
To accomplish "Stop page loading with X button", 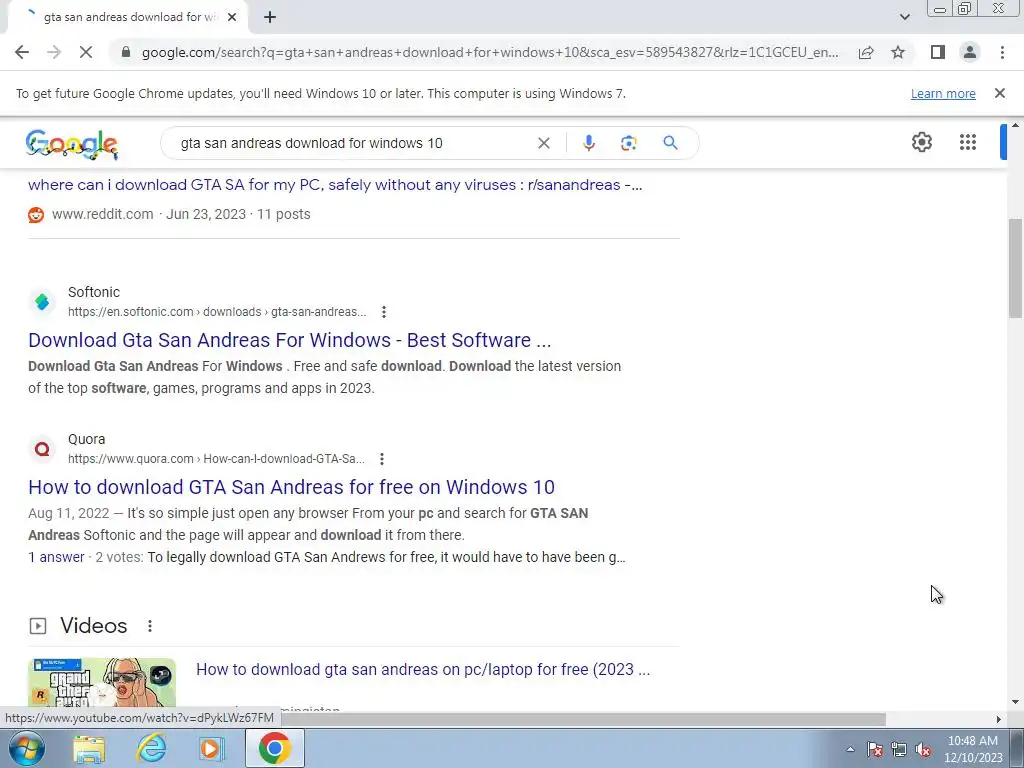I will (86, 52).
